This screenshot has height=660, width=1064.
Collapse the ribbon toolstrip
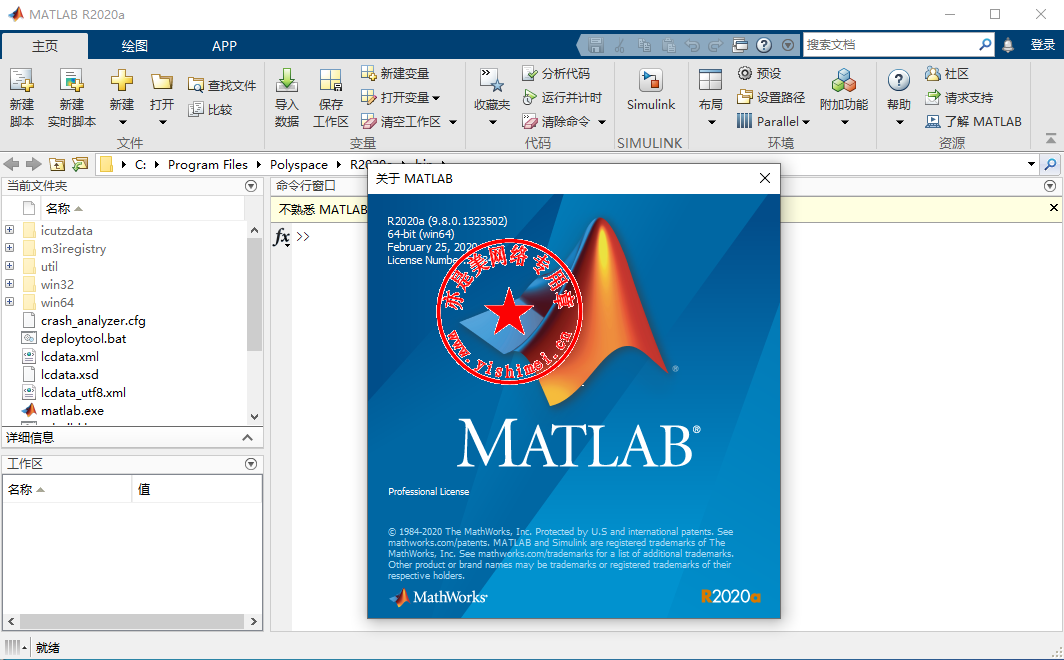1051,138
